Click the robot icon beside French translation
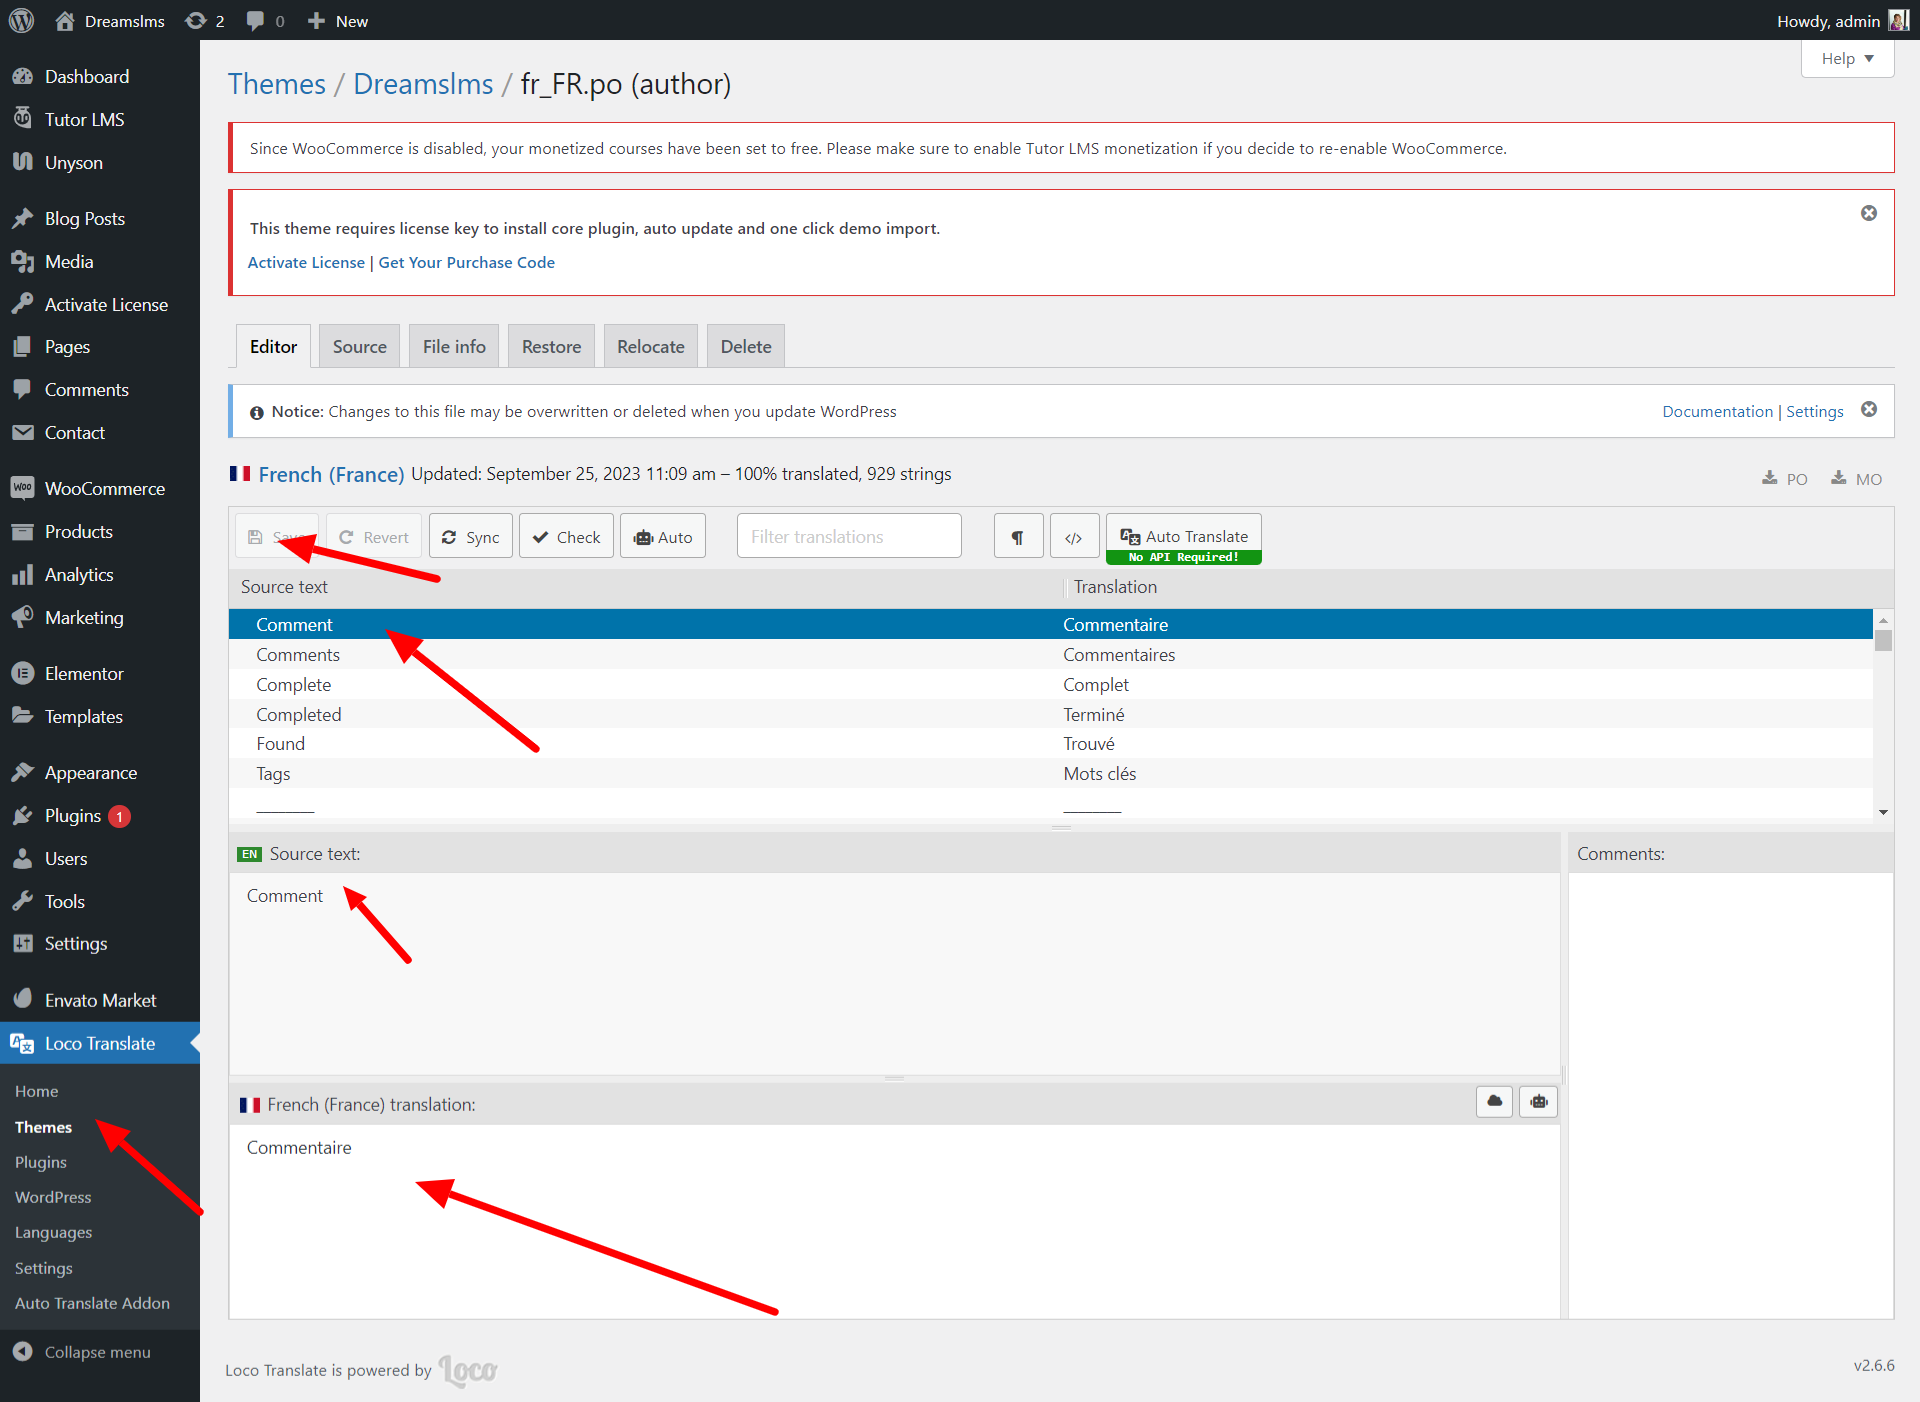 1538,1102
